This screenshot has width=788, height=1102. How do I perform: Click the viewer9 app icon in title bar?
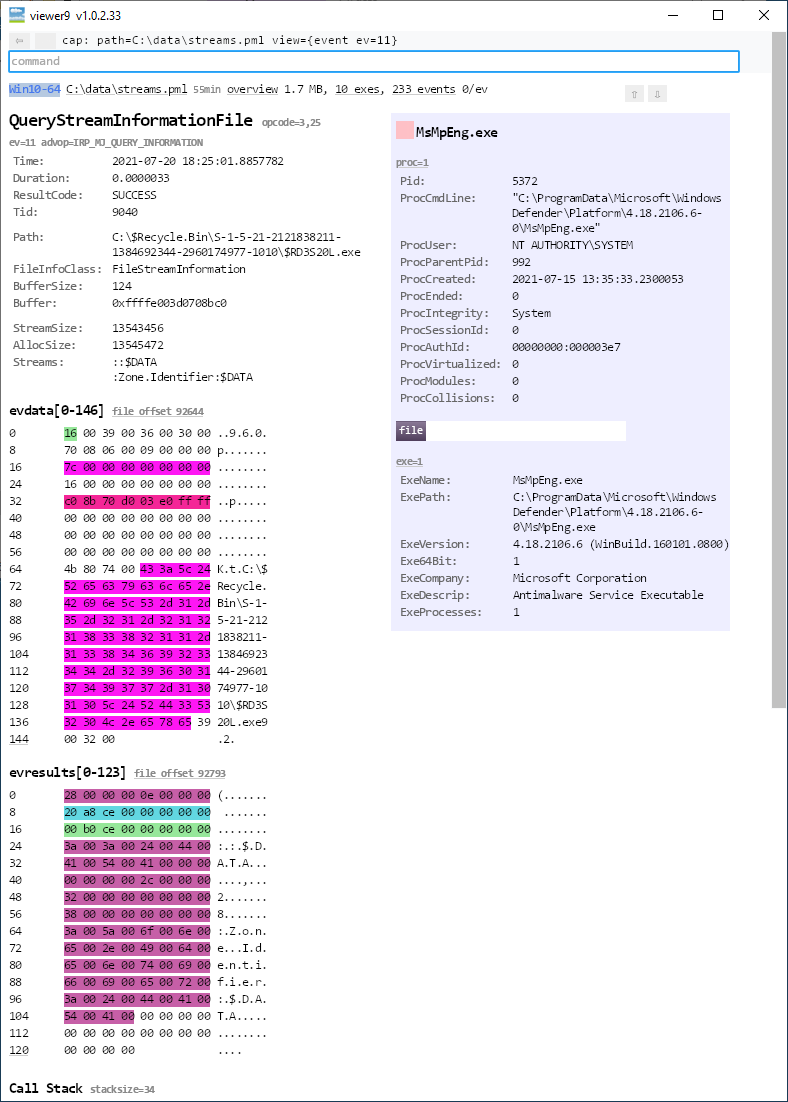click(x=17, y=15)
